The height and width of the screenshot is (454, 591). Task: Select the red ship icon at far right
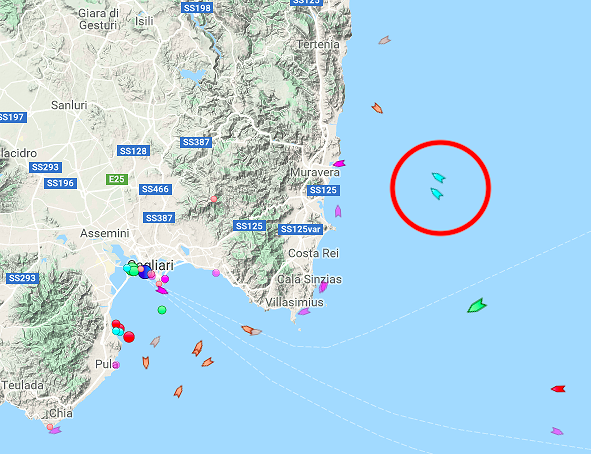pyautogui.click(x=558, y=389)
